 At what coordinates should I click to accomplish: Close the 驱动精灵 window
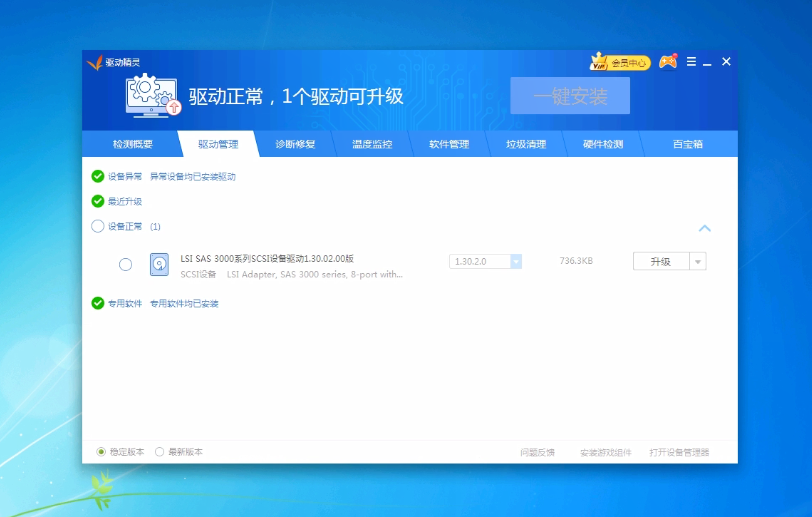point(726,62)
